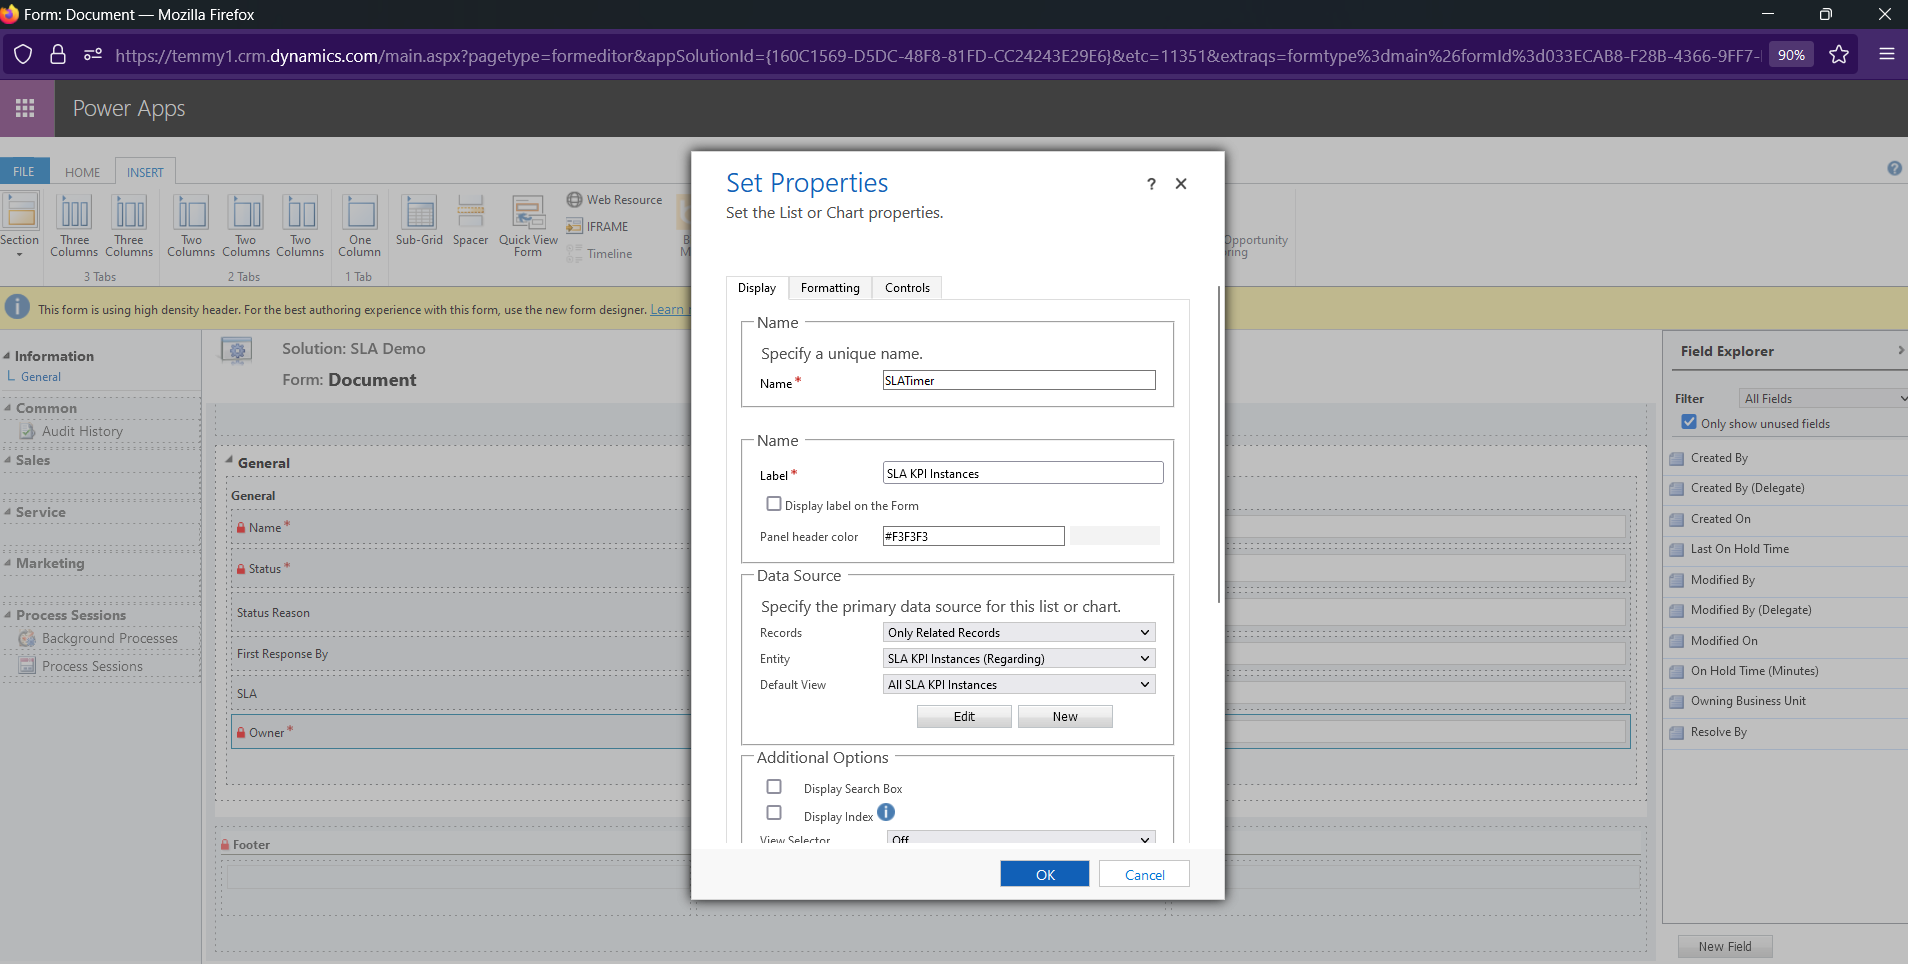This screenshot has width=1908, height=964.
Task: Click the Panel header color text field
Action: click(x=973, y=536)
